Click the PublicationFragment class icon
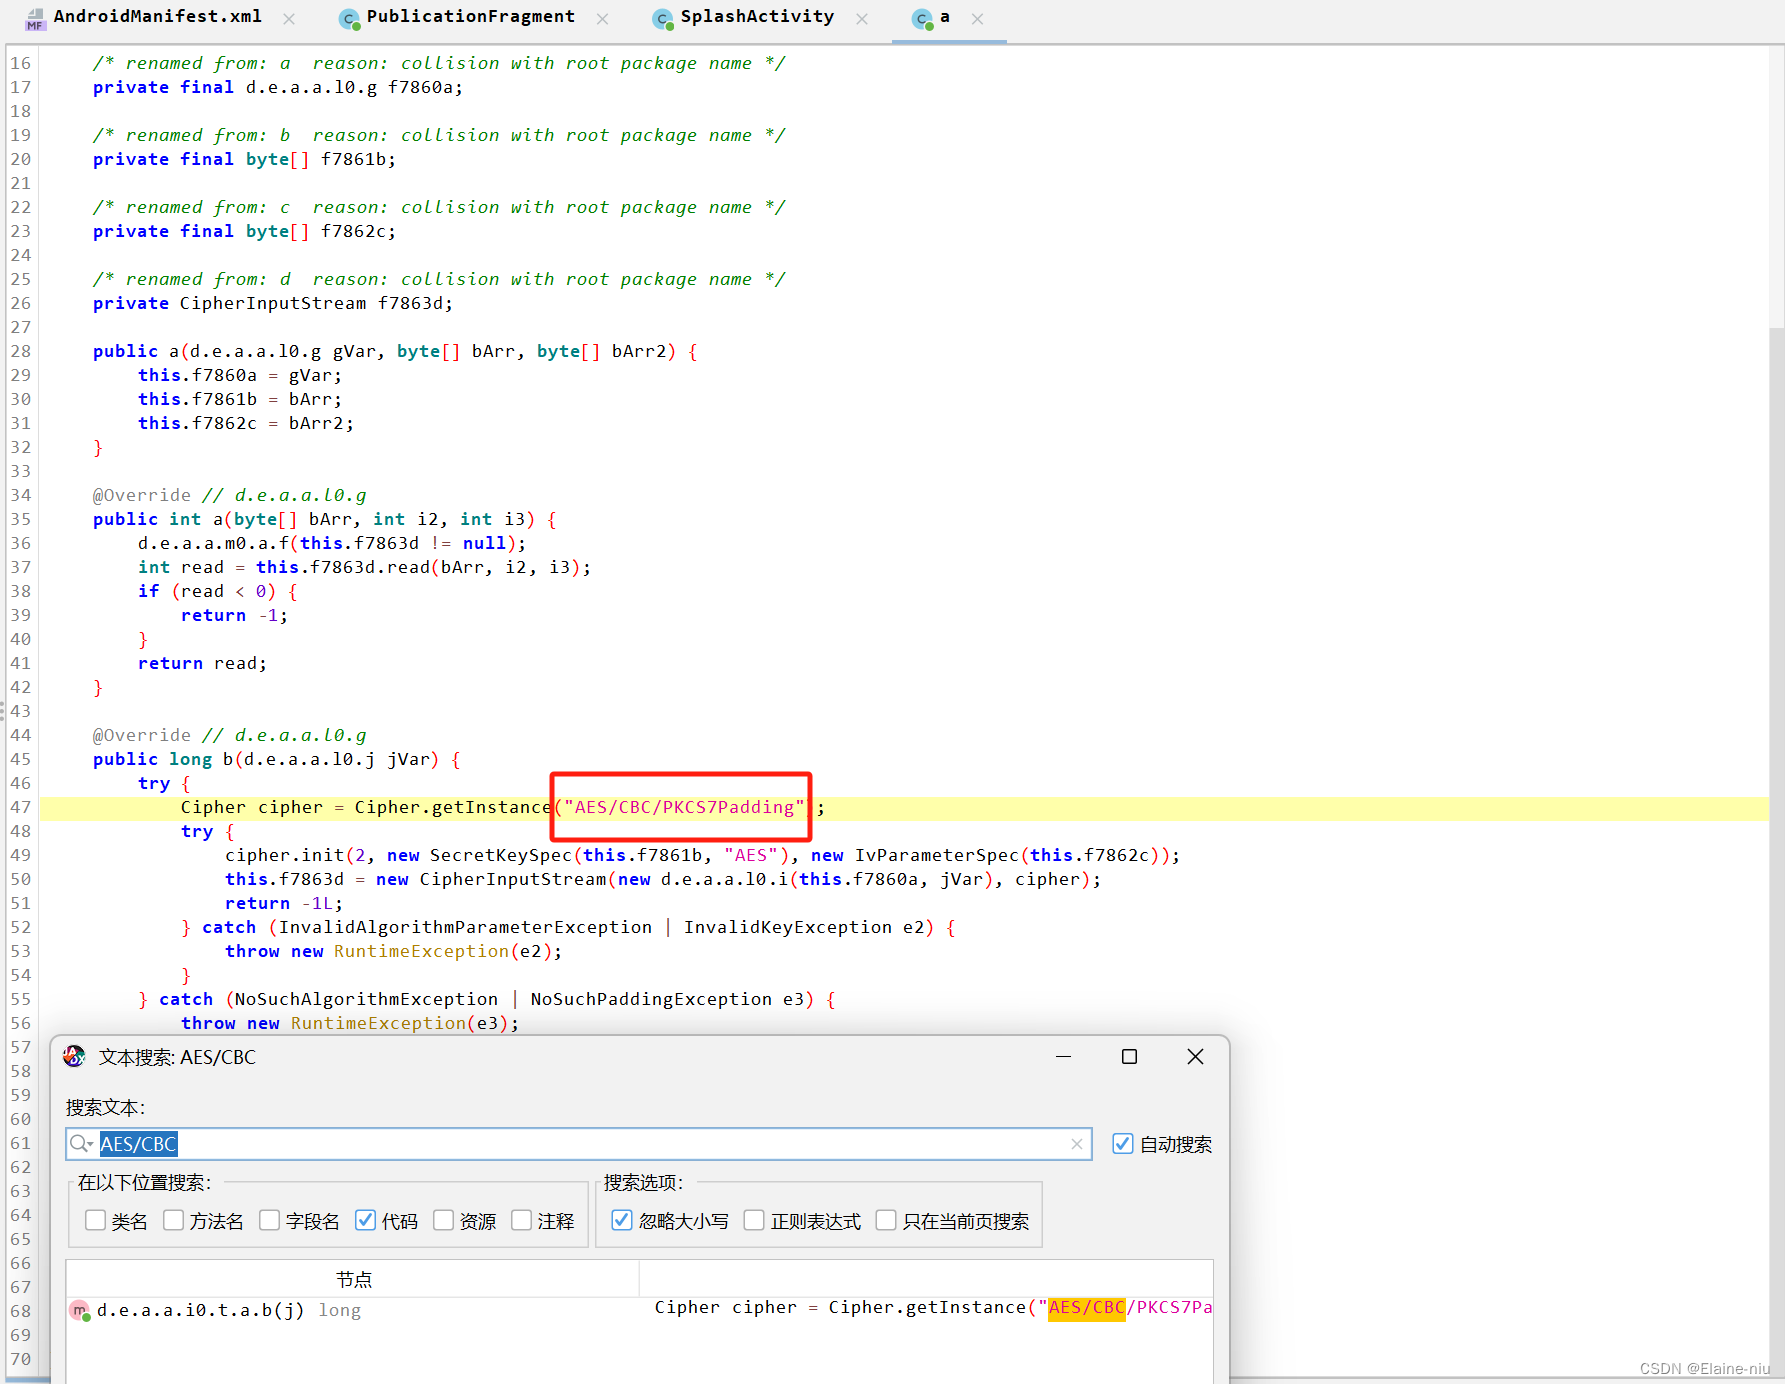This screenshot has height=1384, width=1785. pos(349,19)
